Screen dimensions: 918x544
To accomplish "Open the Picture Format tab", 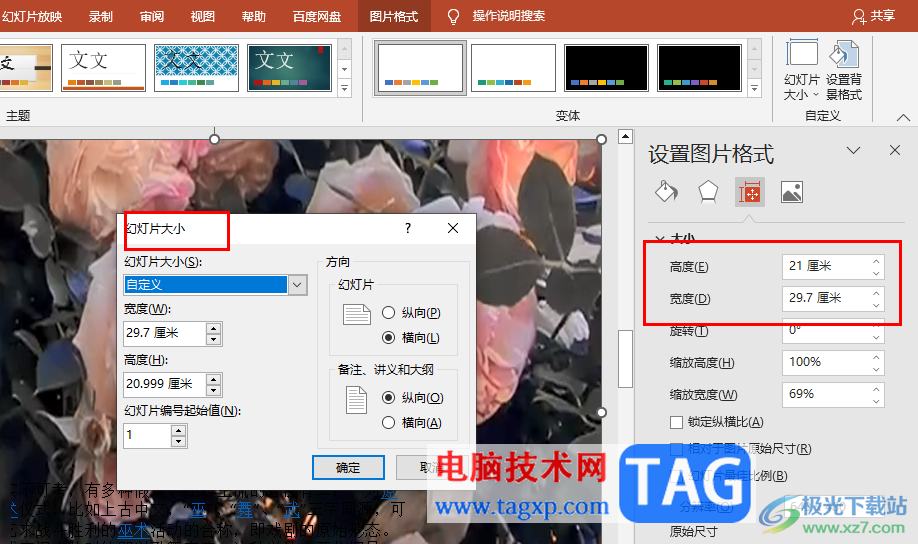I will coord(393,16).
